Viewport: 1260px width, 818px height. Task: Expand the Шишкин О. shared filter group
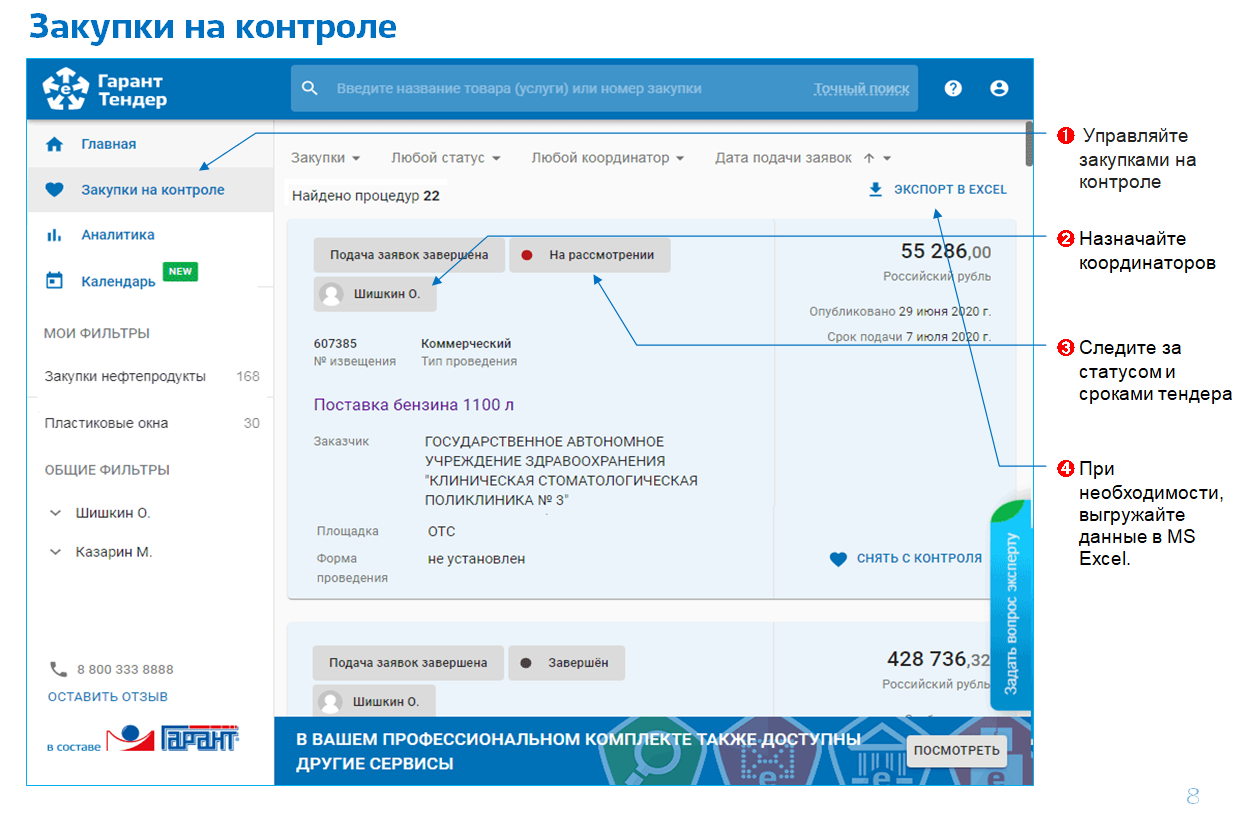[x=56, y=513]
